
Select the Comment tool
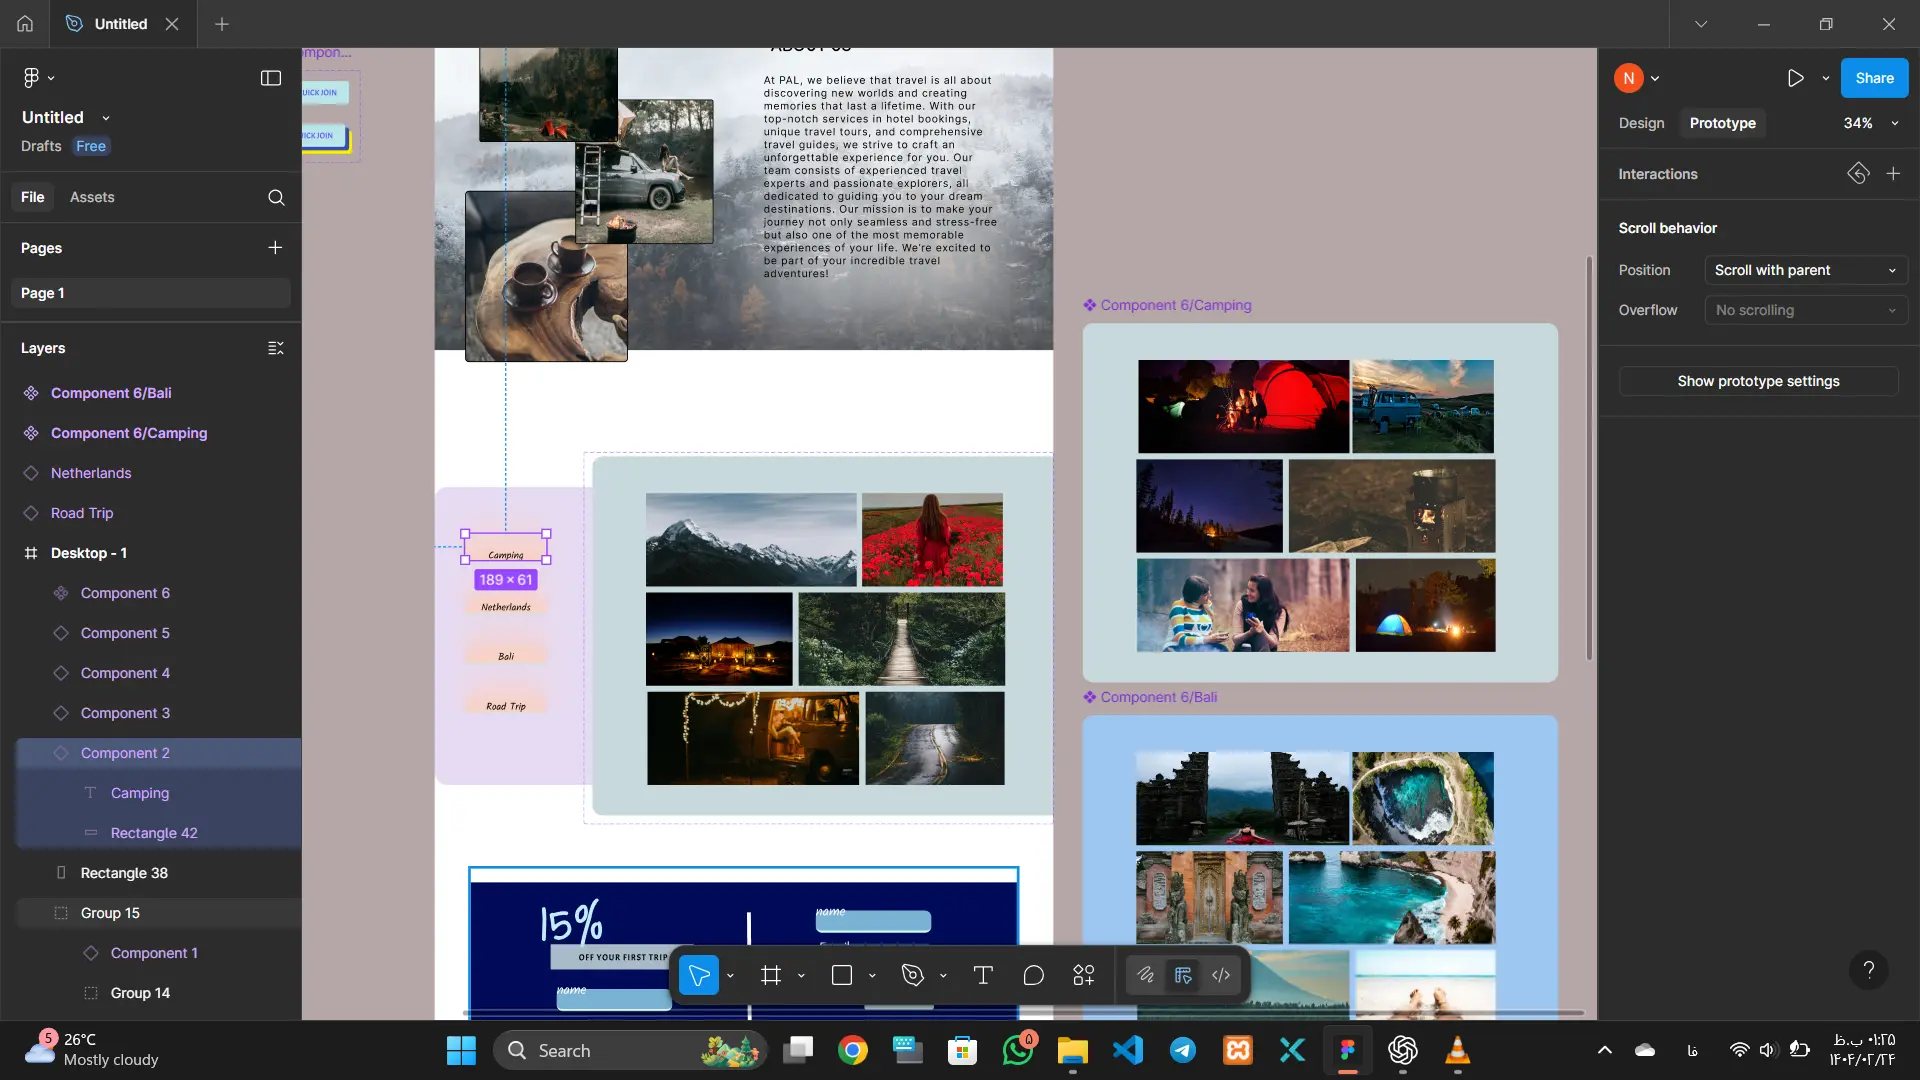(x=1034, y=975)
